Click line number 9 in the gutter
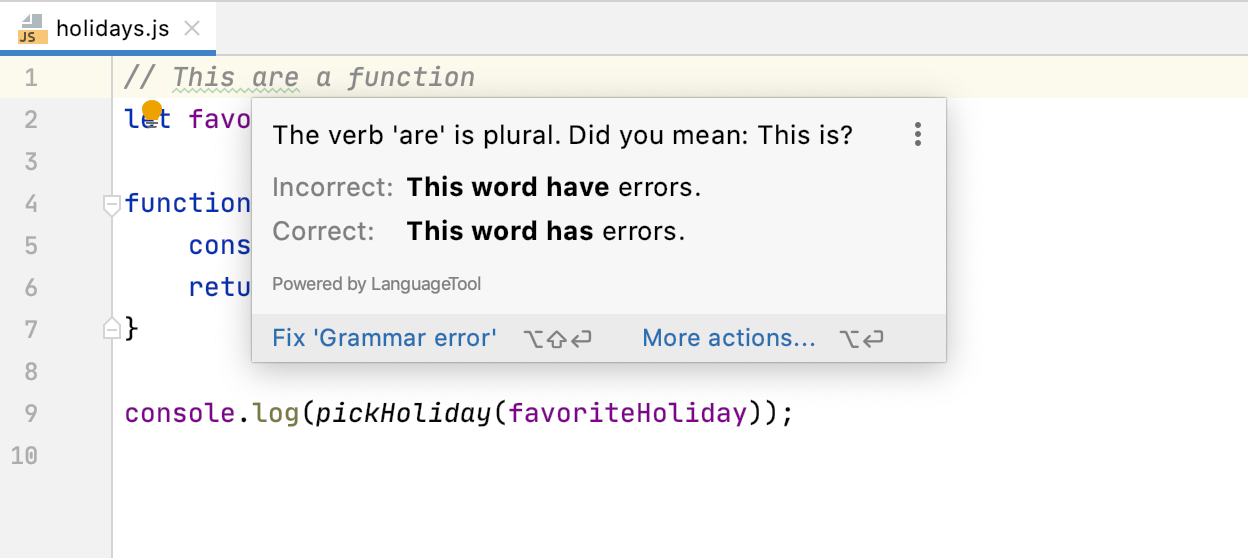 click(x=29, y=413)
